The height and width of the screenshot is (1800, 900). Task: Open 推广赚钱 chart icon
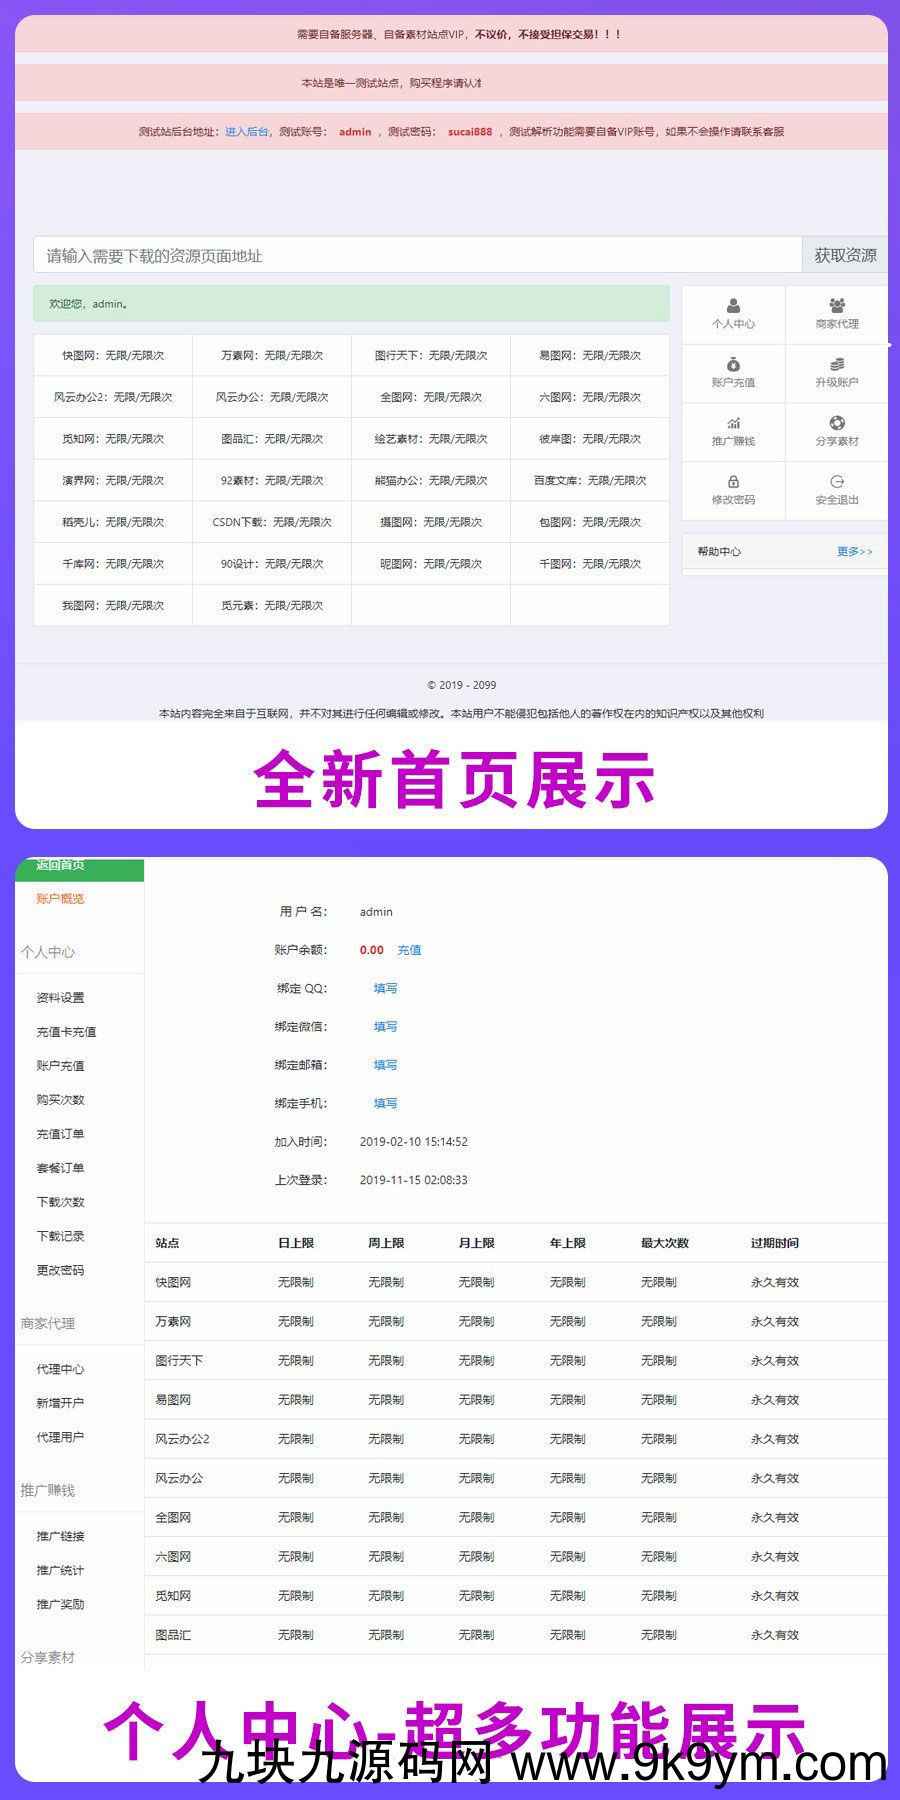[733, 423]
